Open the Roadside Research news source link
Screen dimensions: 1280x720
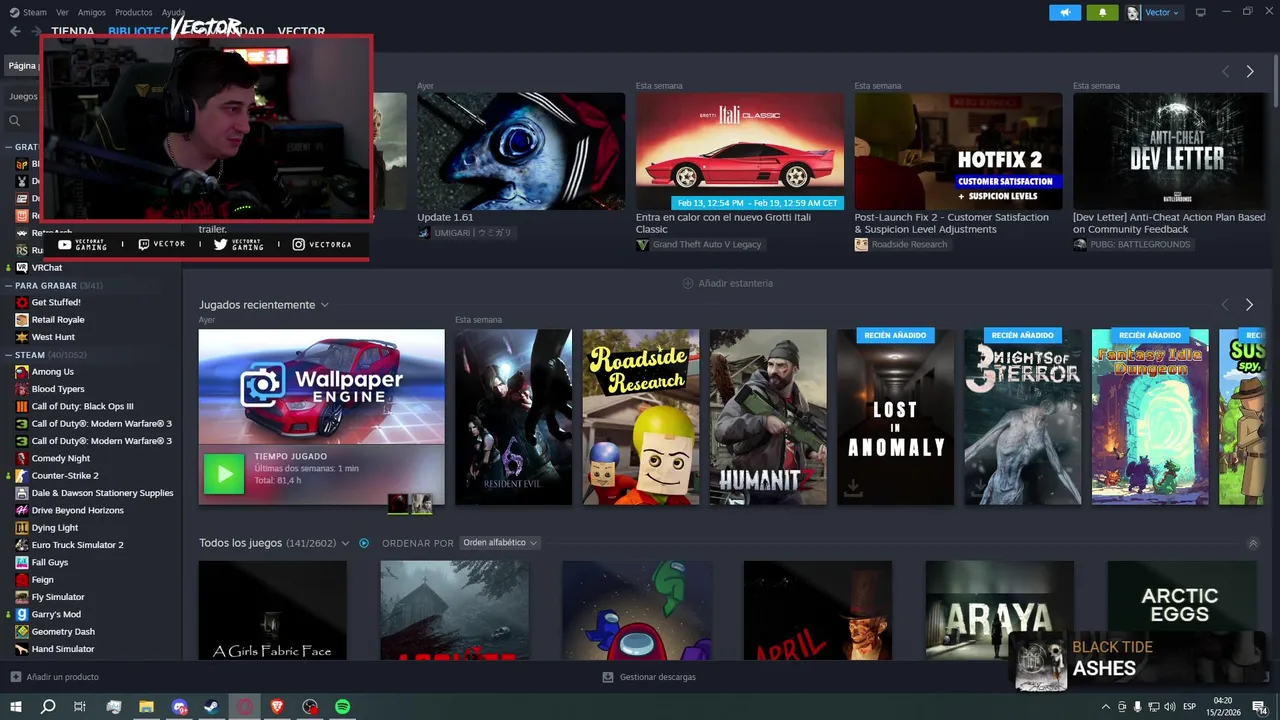(909, 245)
